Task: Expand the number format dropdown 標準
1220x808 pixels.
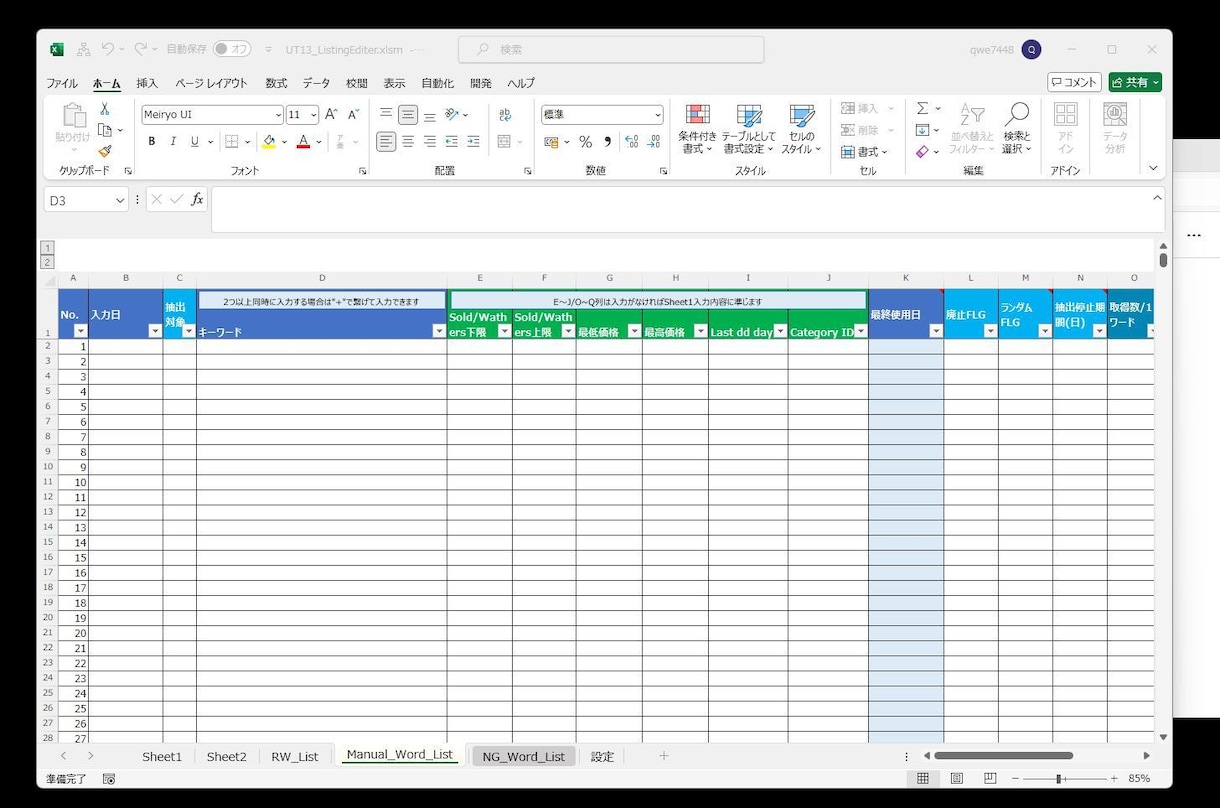Action: (x=657, y=115)
